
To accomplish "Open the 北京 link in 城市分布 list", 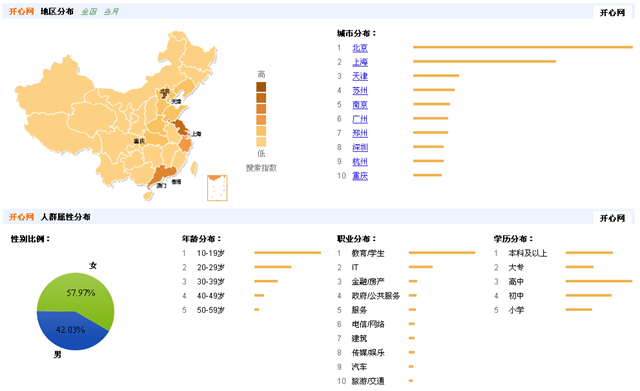I will pos(360,48).
